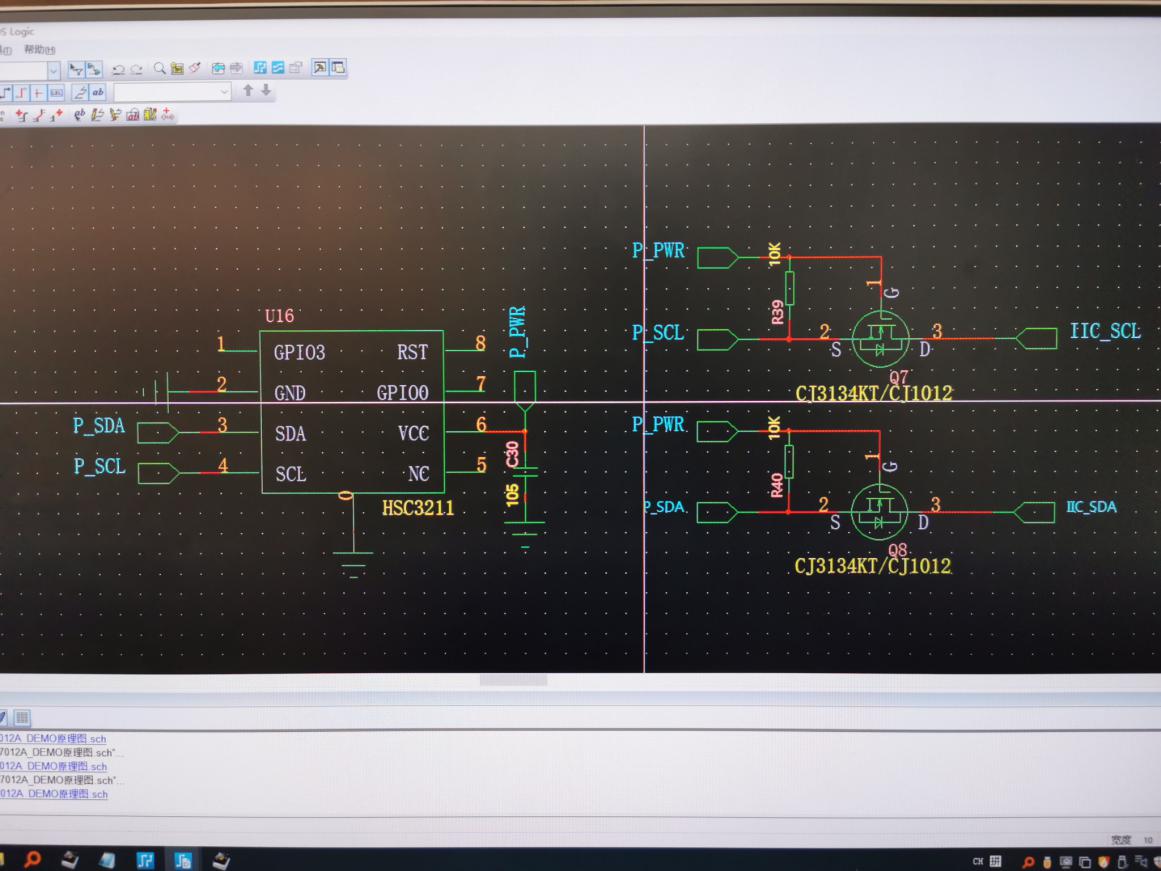The width and height of the screenshot is (1161, 871).
Task: Select the magnifying glass Zoom tool
Action: point(159,68)
